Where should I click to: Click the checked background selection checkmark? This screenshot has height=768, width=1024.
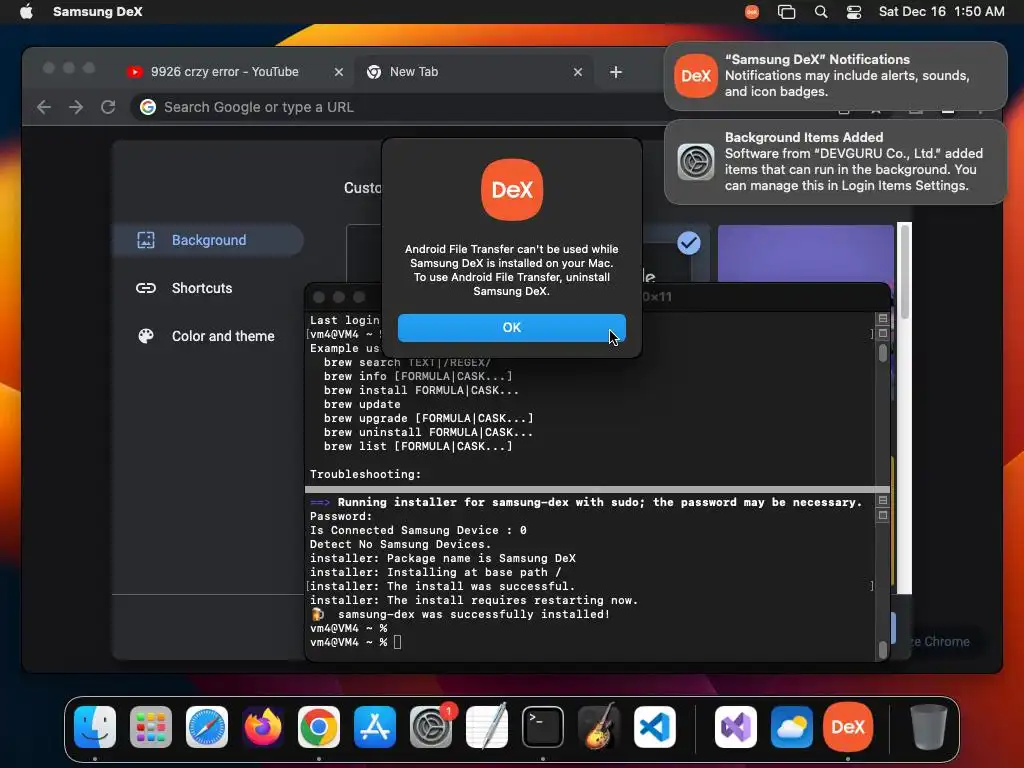click(x=688, y=243)
